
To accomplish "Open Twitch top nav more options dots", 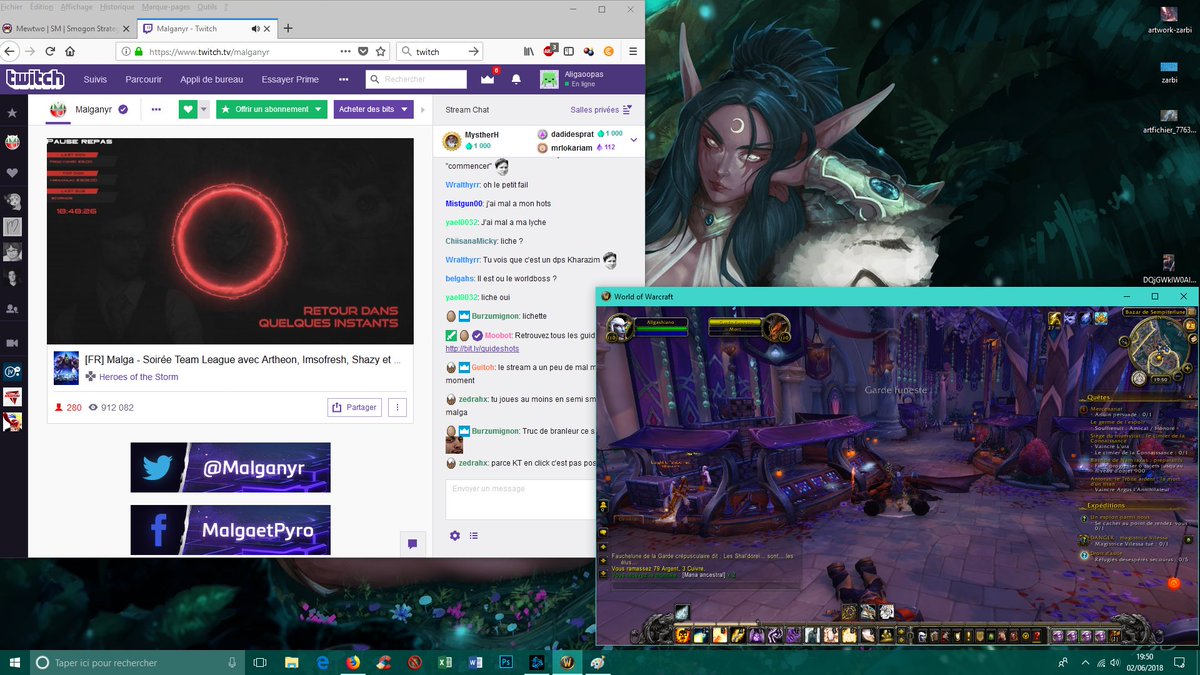I will (344, 79).
